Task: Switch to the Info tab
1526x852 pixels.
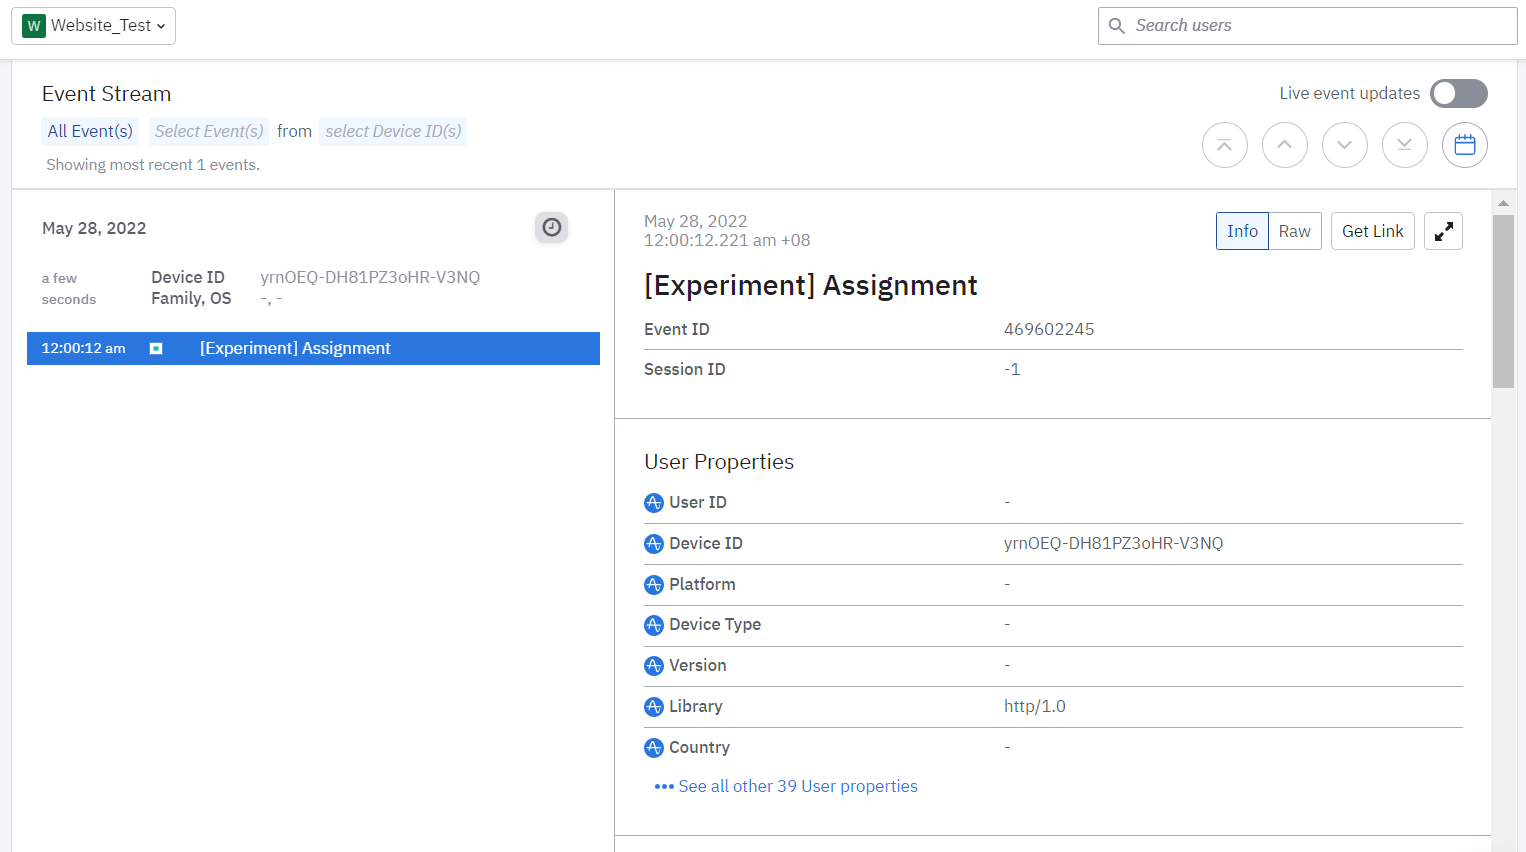Action: point(1242,231)
